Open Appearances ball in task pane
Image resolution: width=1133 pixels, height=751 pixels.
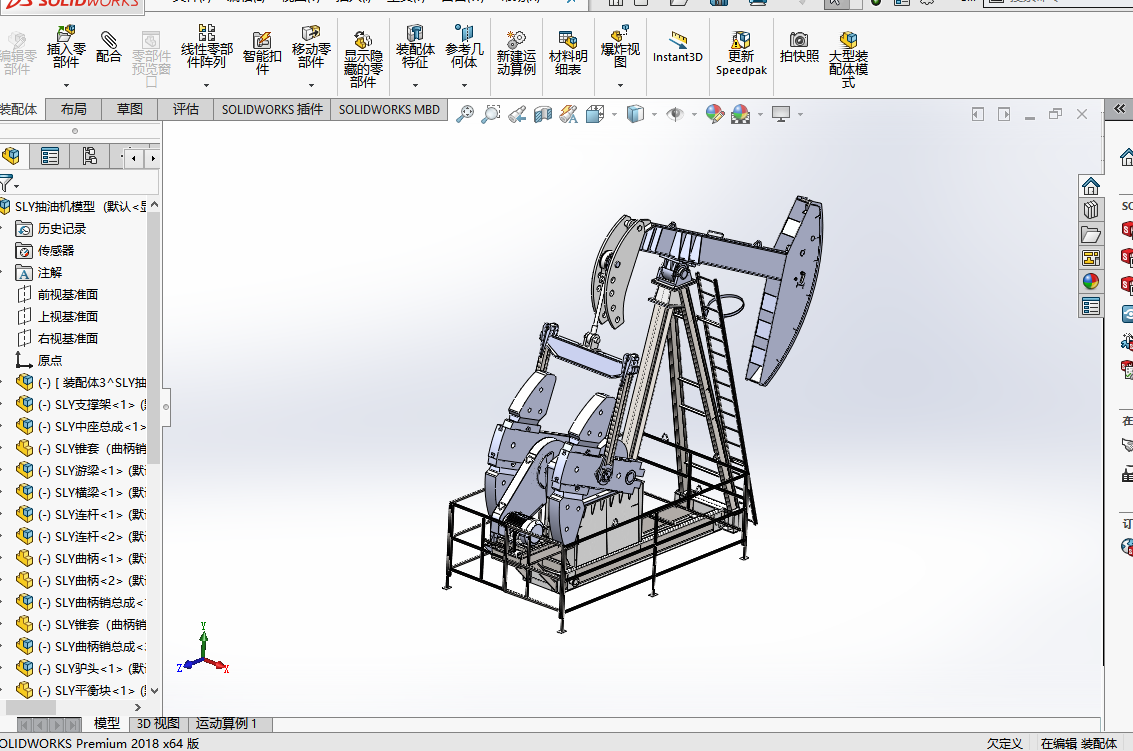point(1091,282)
